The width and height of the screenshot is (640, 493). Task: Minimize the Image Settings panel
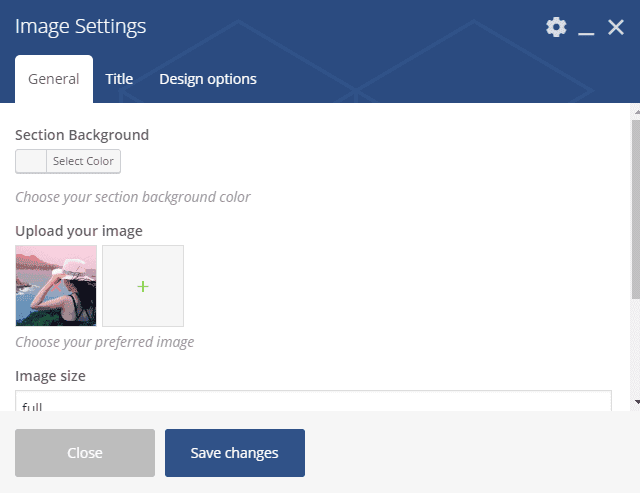coord(586,28)
